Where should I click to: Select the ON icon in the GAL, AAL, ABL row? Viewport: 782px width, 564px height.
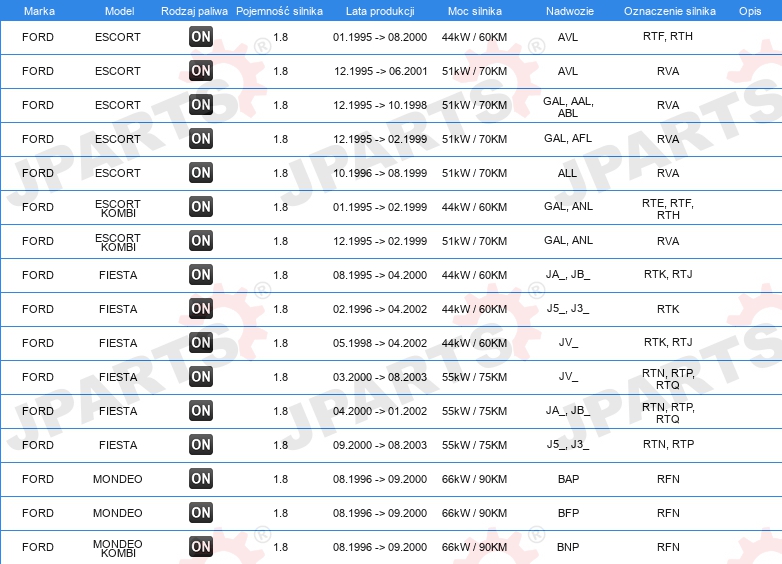[x=201, y=104]
